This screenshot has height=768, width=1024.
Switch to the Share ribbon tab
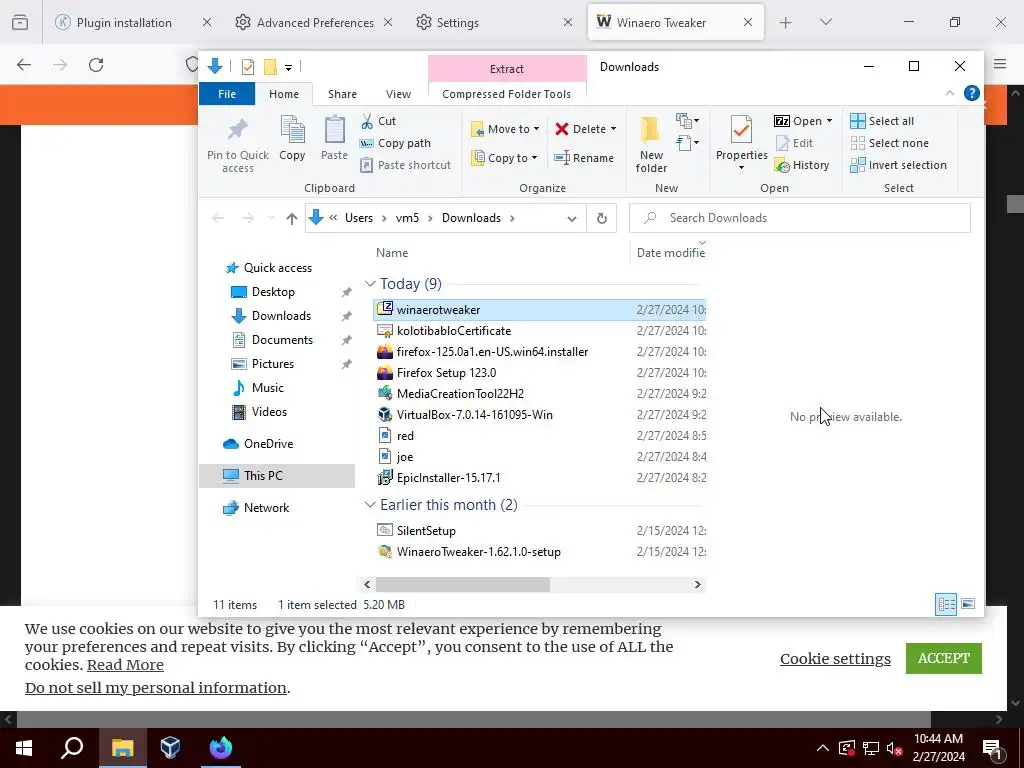click(342, 94)
